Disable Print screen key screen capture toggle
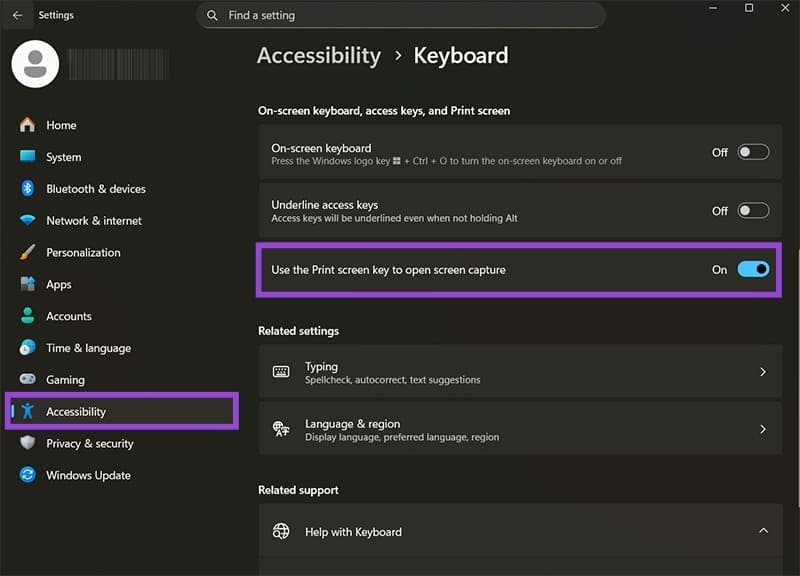 tap(753, 269)
